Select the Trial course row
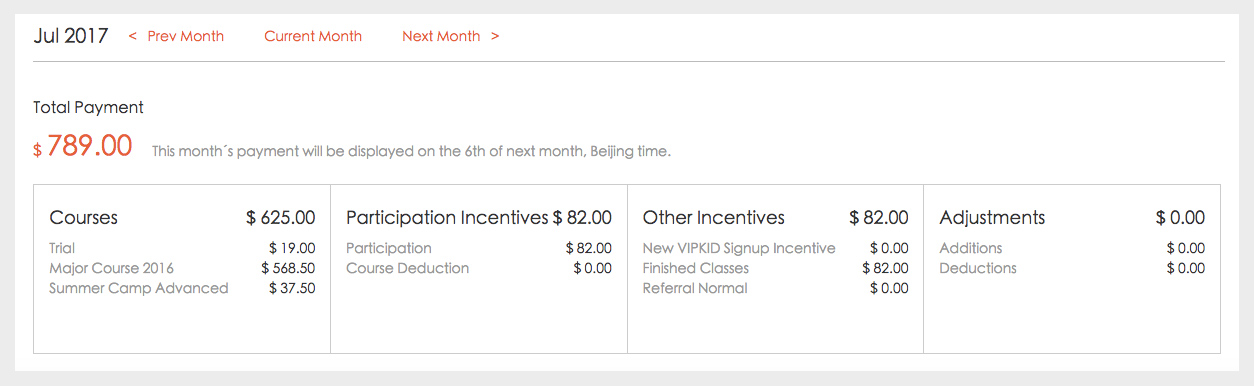The width and height of the screenshot is (1254, 386). tap(182, 248)
